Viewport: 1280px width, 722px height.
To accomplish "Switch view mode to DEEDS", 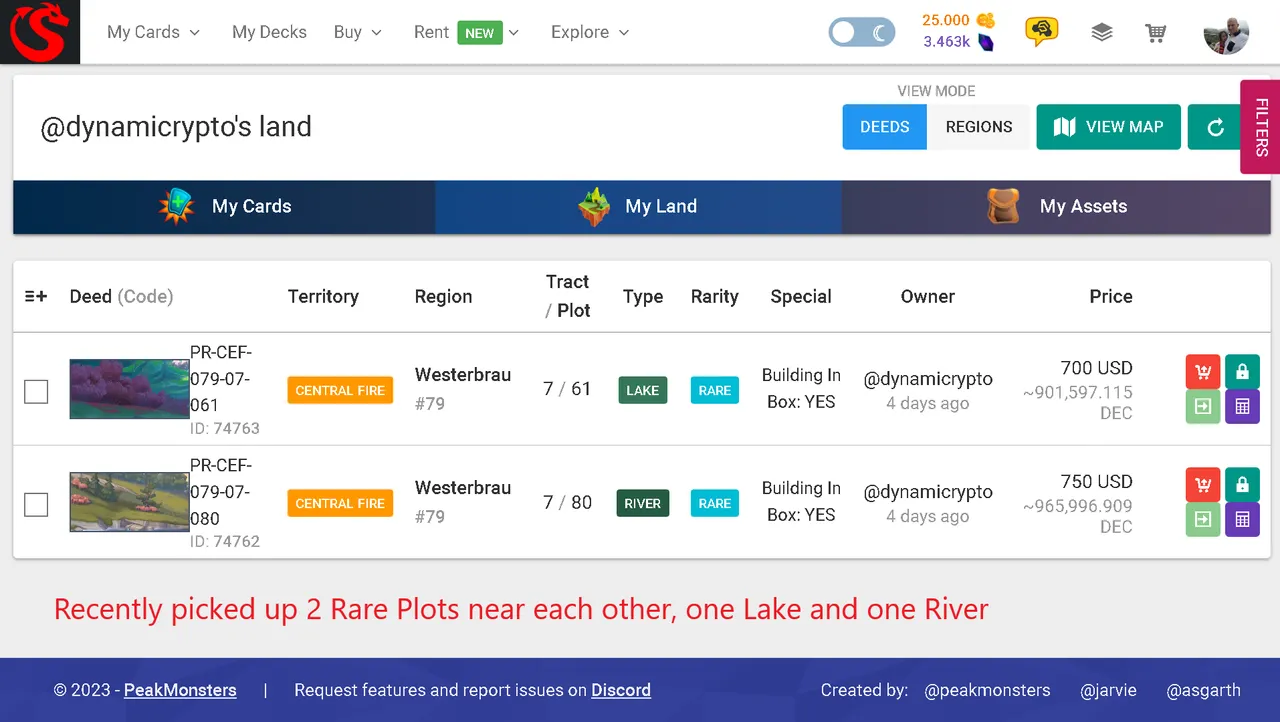I will coord(885,127).
